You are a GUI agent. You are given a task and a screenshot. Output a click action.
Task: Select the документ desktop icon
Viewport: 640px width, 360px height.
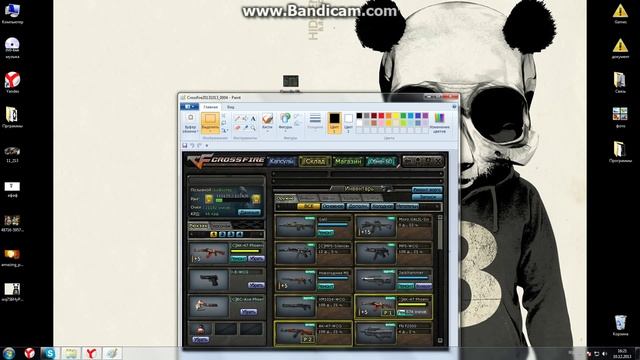tap(620, 48)
